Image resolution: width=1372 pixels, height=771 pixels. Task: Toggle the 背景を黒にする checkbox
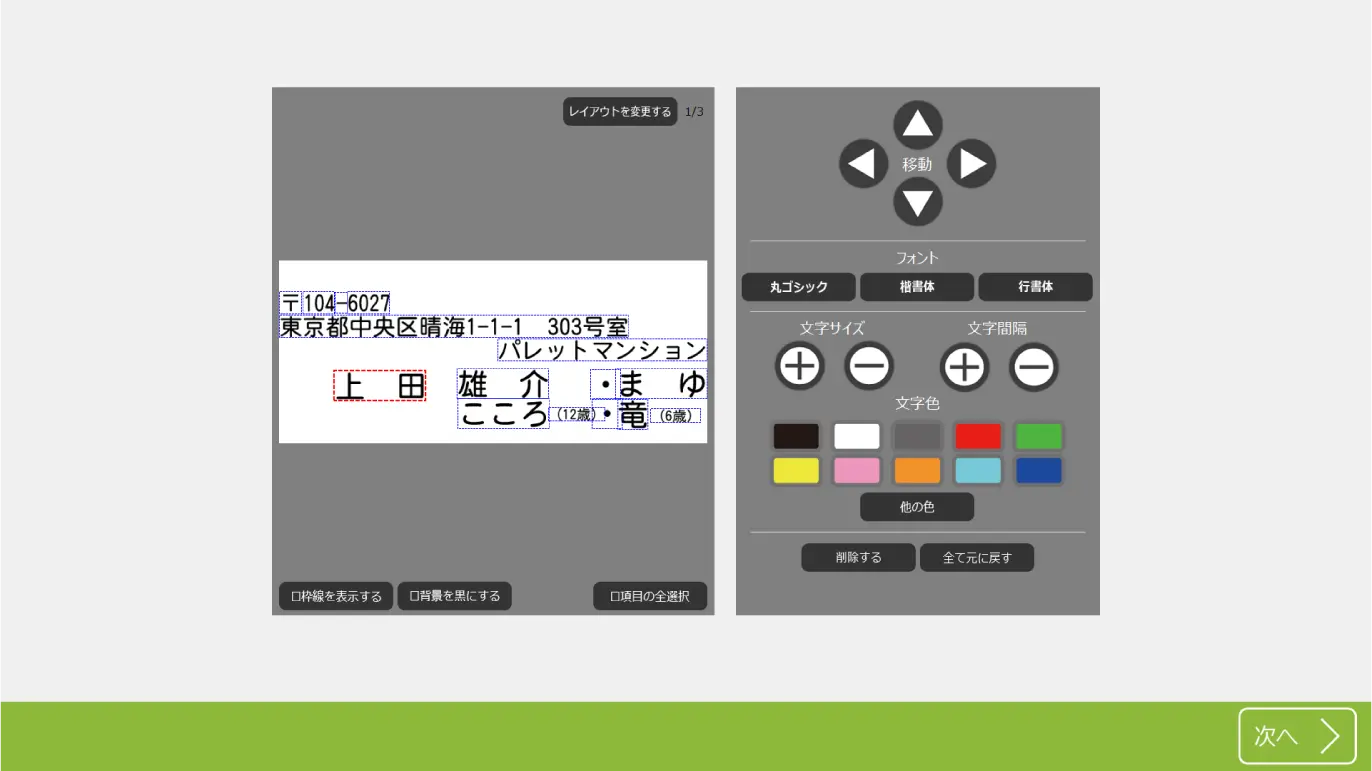(x=455, y=596)
